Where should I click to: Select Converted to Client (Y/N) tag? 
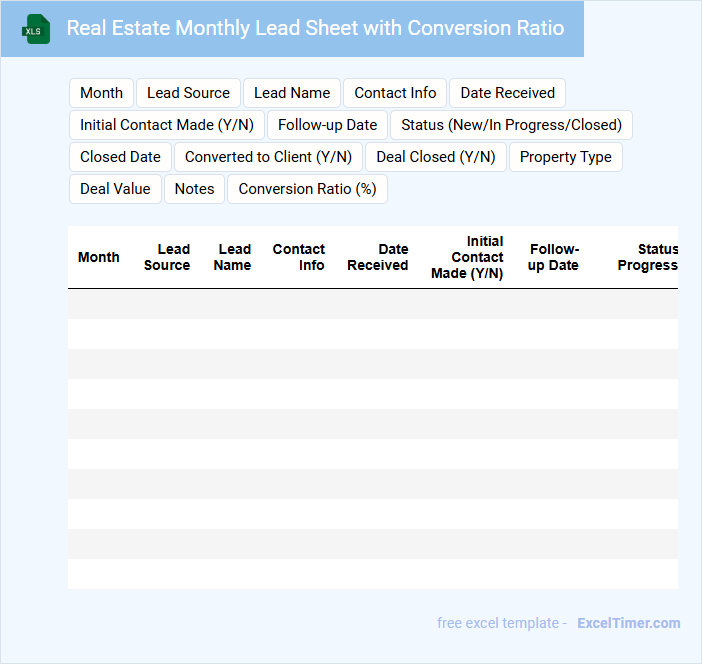268,157
